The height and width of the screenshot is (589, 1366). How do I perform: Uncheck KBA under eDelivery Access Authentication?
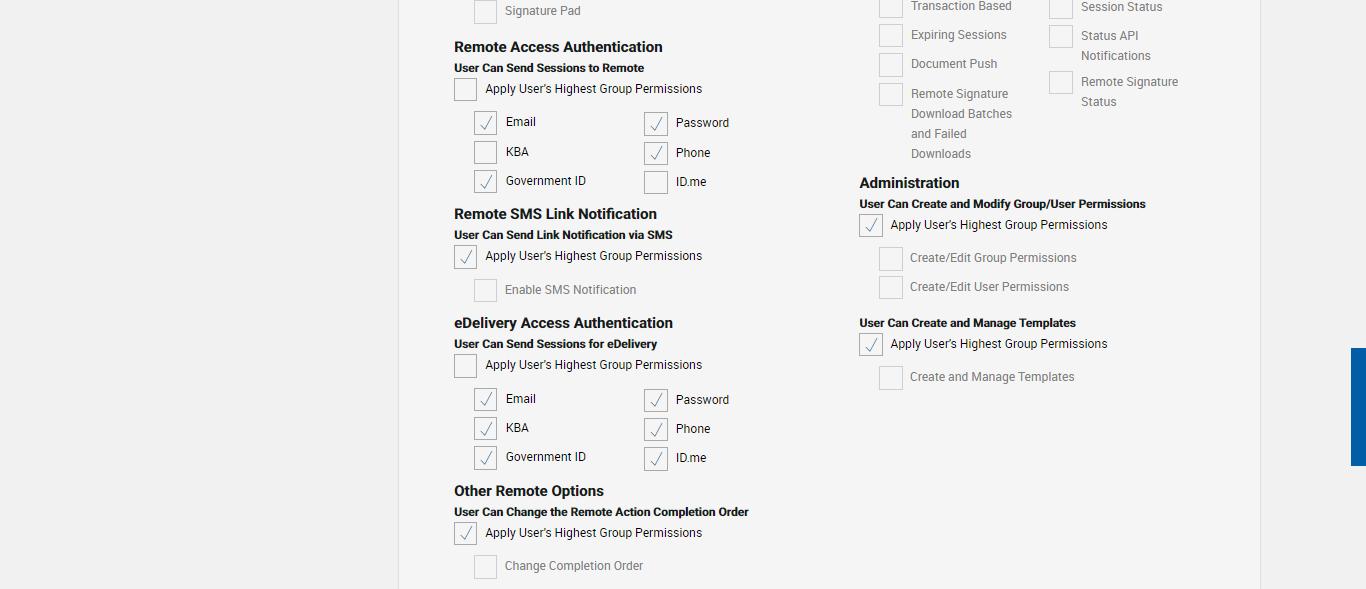[486, 428]
